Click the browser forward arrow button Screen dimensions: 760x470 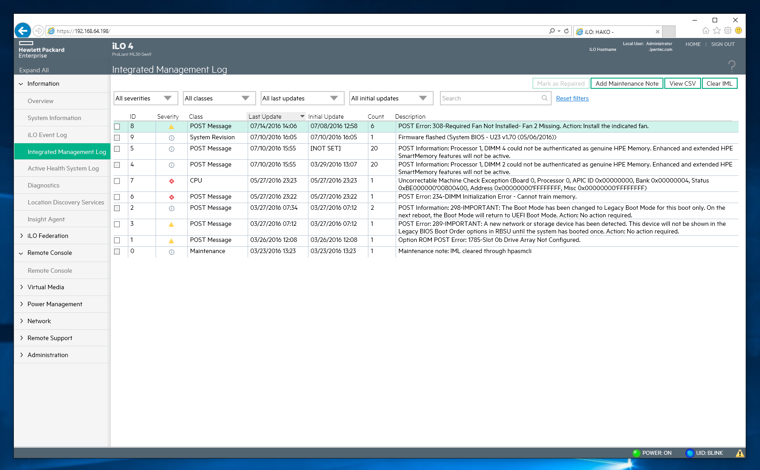38,31
